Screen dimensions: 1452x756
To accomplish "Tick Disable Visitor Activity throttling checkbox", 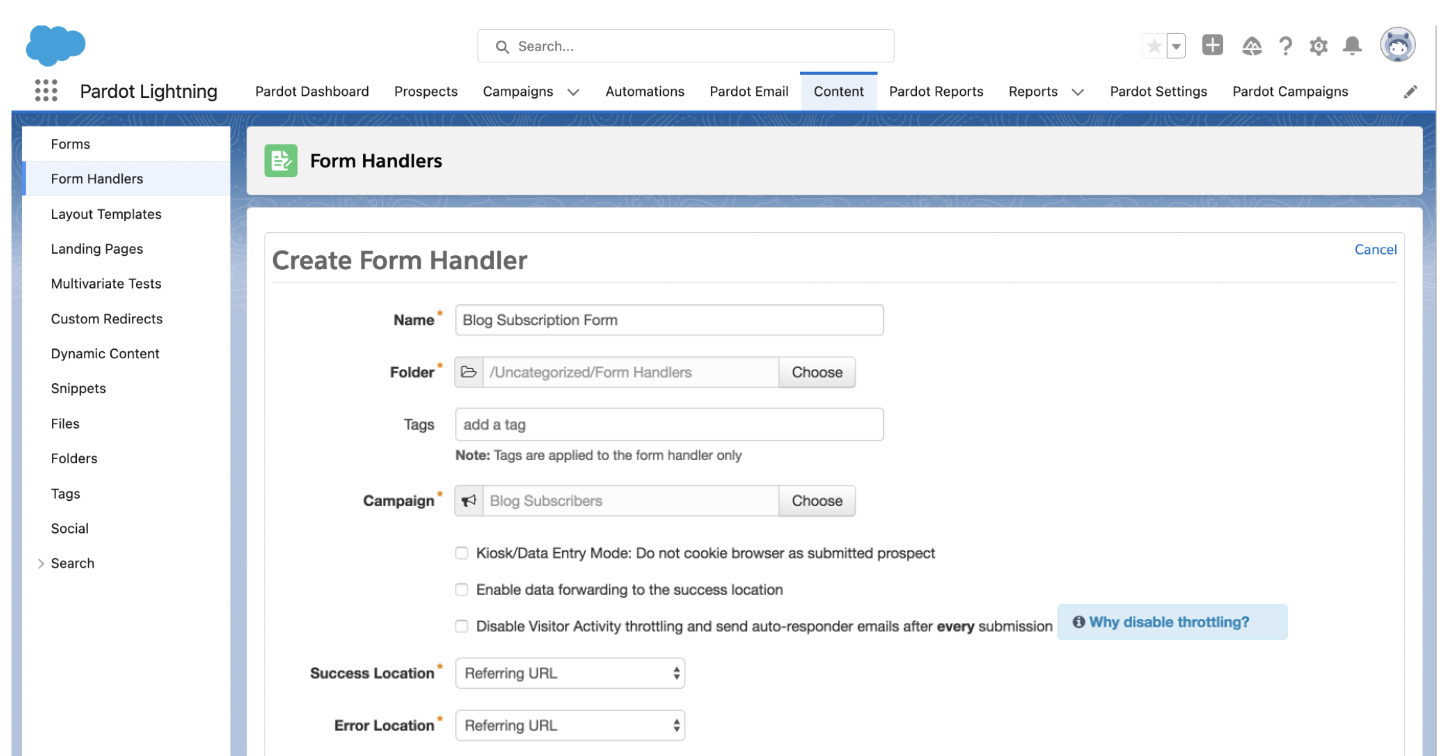I will [462, 626].
